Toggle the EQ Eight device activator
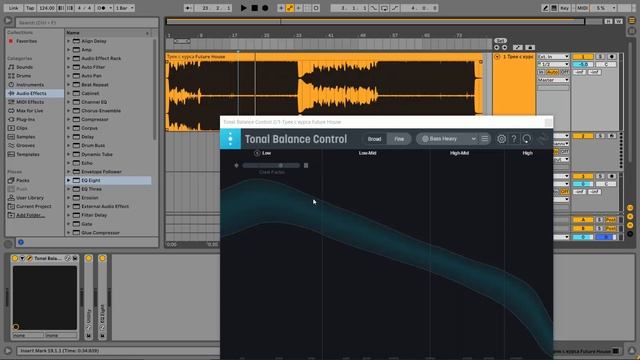The height and width of the screenshot is (360, 640). pos(102,258)
